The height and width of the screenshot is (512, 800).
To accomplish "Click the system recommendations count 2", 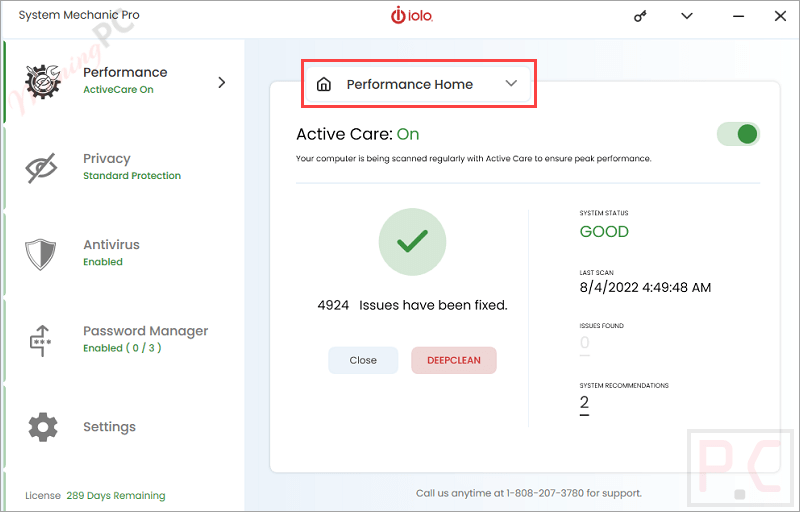I will coord(584,403).
